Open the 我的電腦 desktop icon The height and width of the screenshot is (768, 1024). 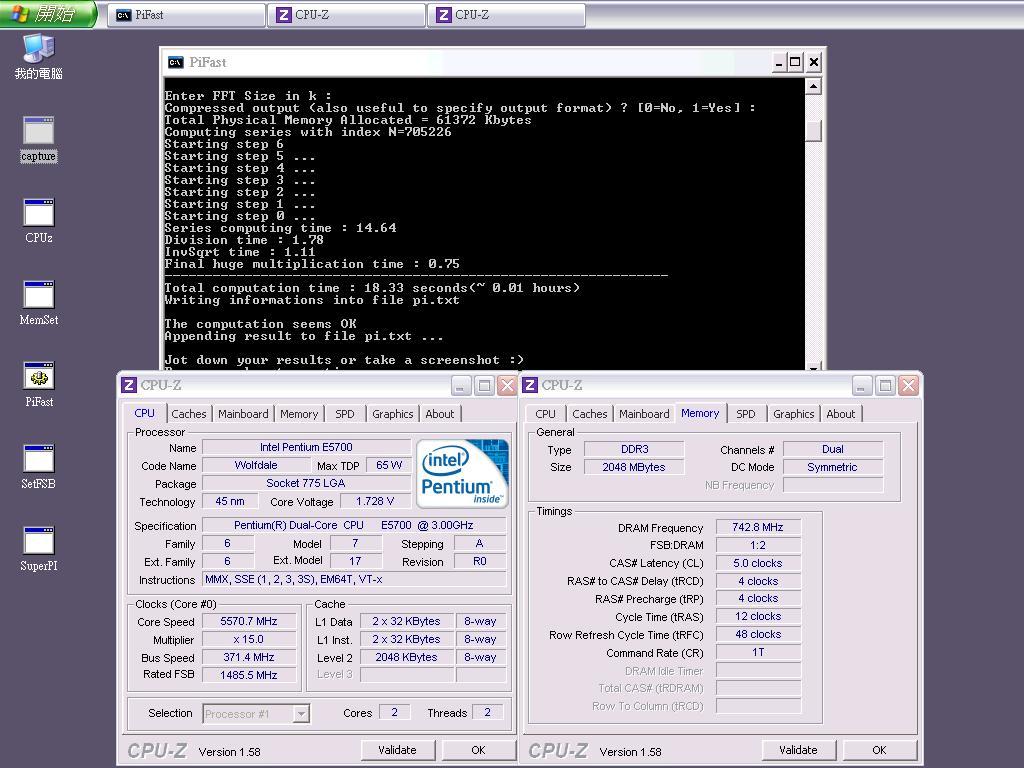39,57
